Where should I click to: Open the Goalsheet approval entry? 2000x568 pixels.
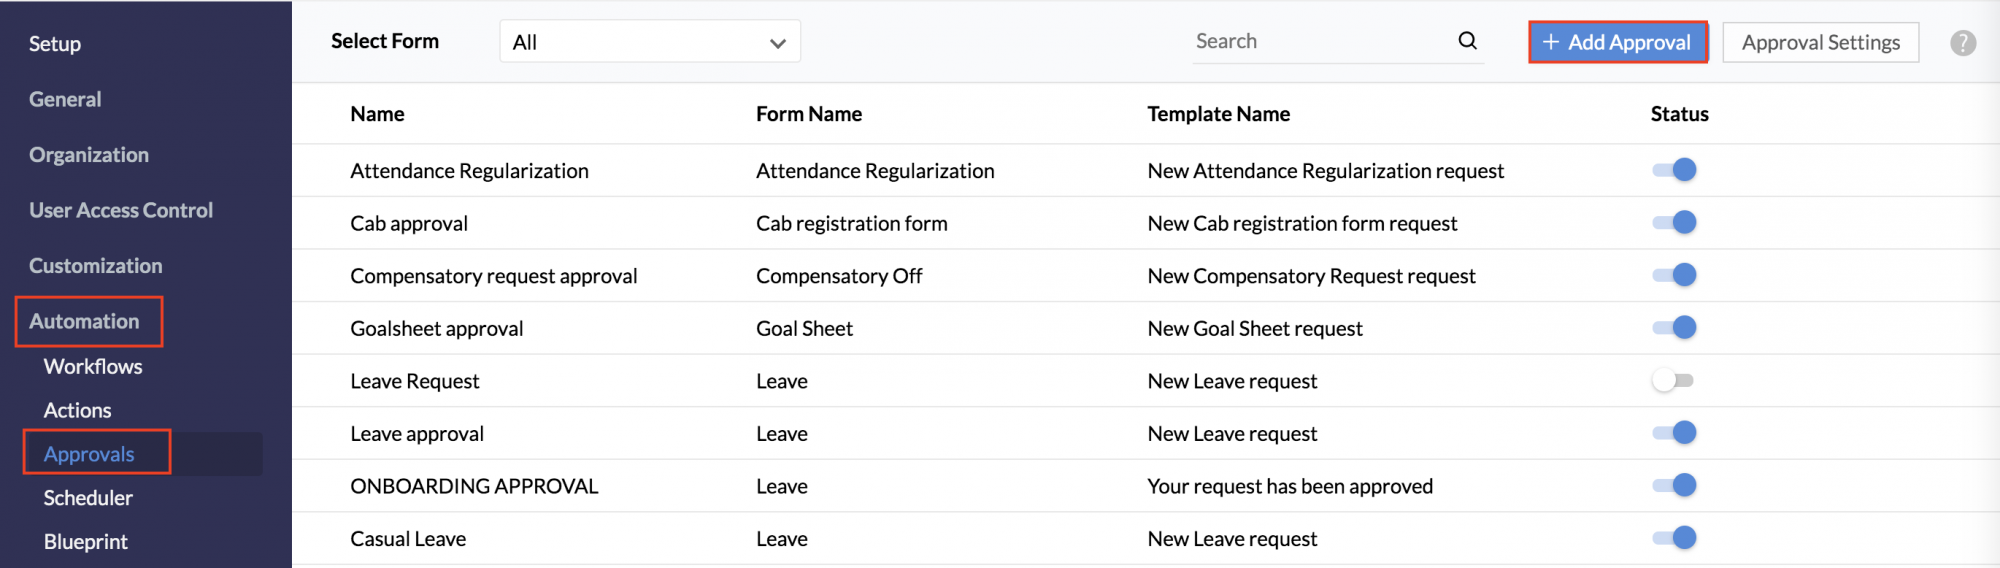(x=437, y=328)
